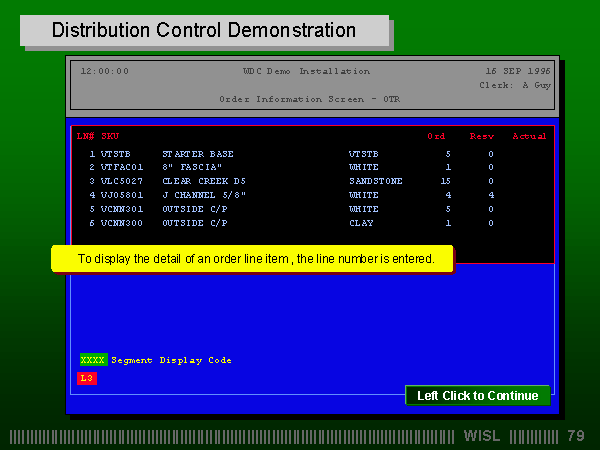Select the L3 input field
600x450 pixels.
(87, 378)
